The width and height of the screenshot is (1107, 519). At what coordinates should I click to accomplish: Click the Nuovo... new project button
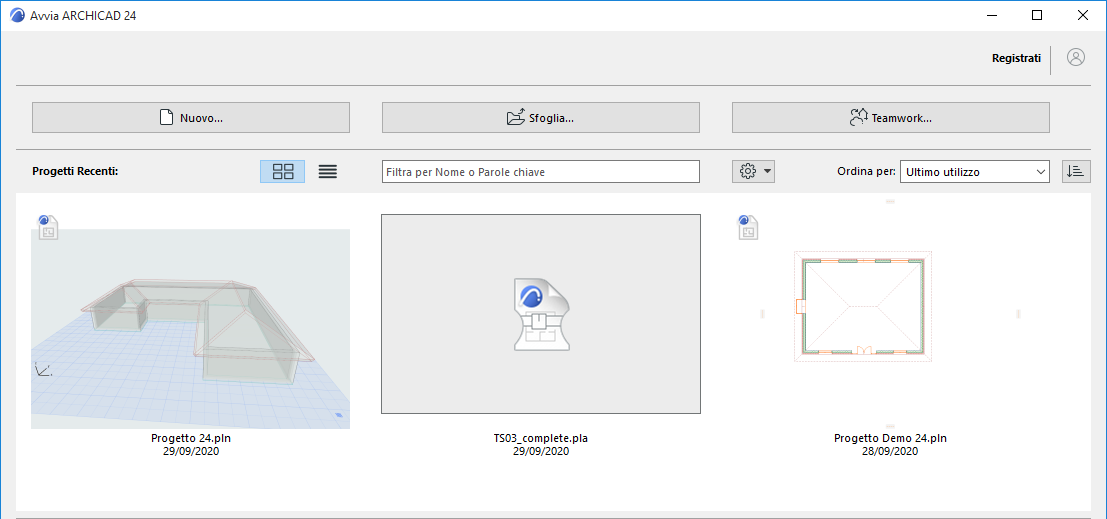coord(191,118)
